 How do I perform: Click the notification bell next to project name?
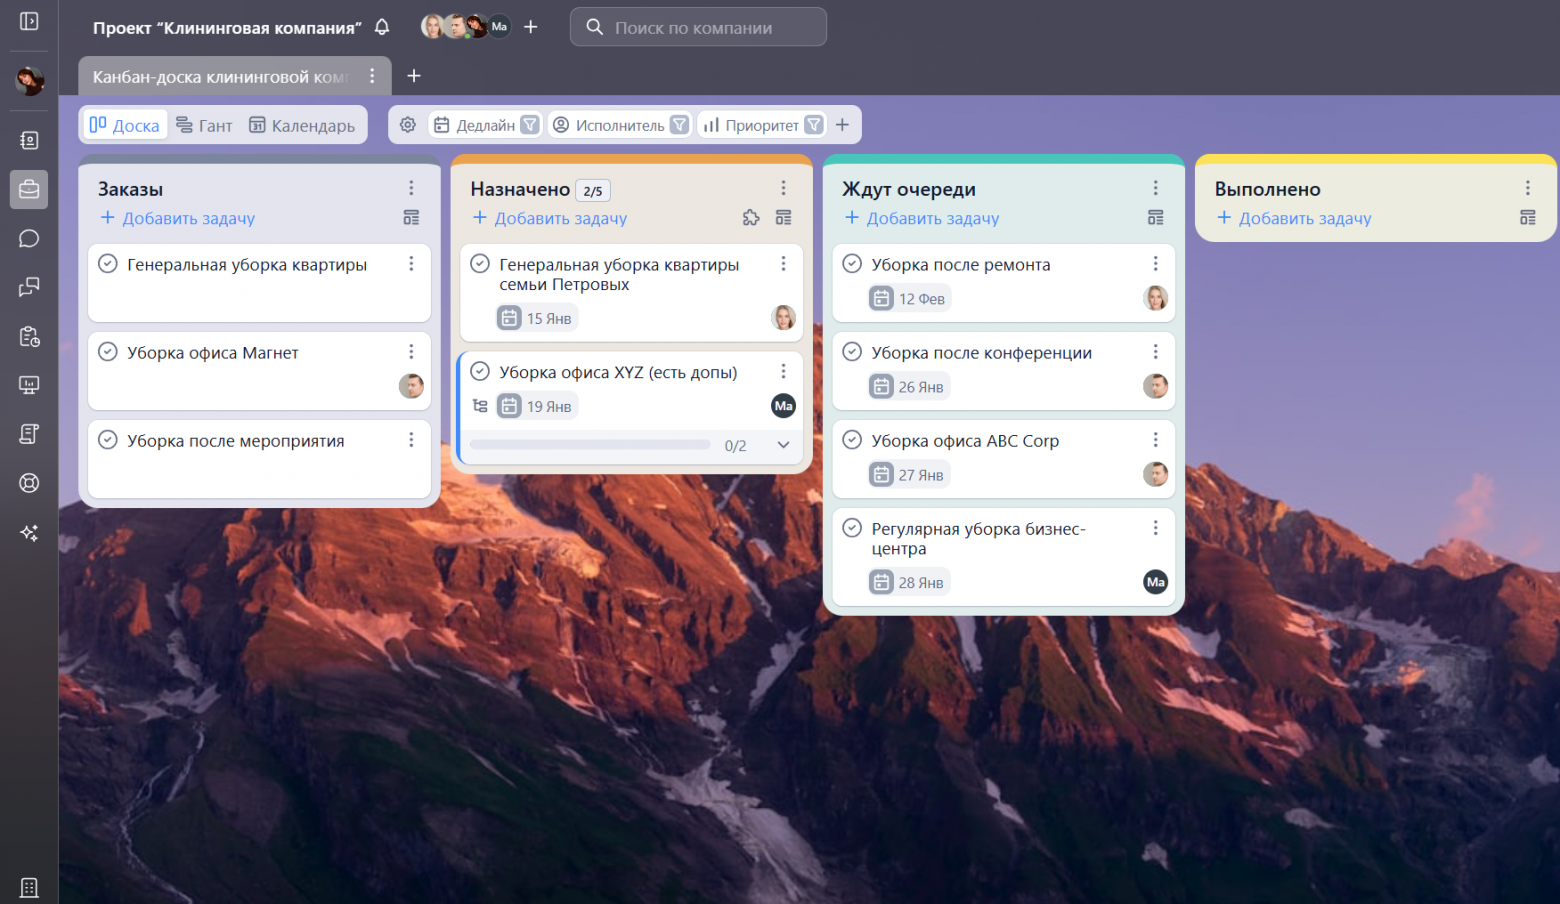coord(382,27)
